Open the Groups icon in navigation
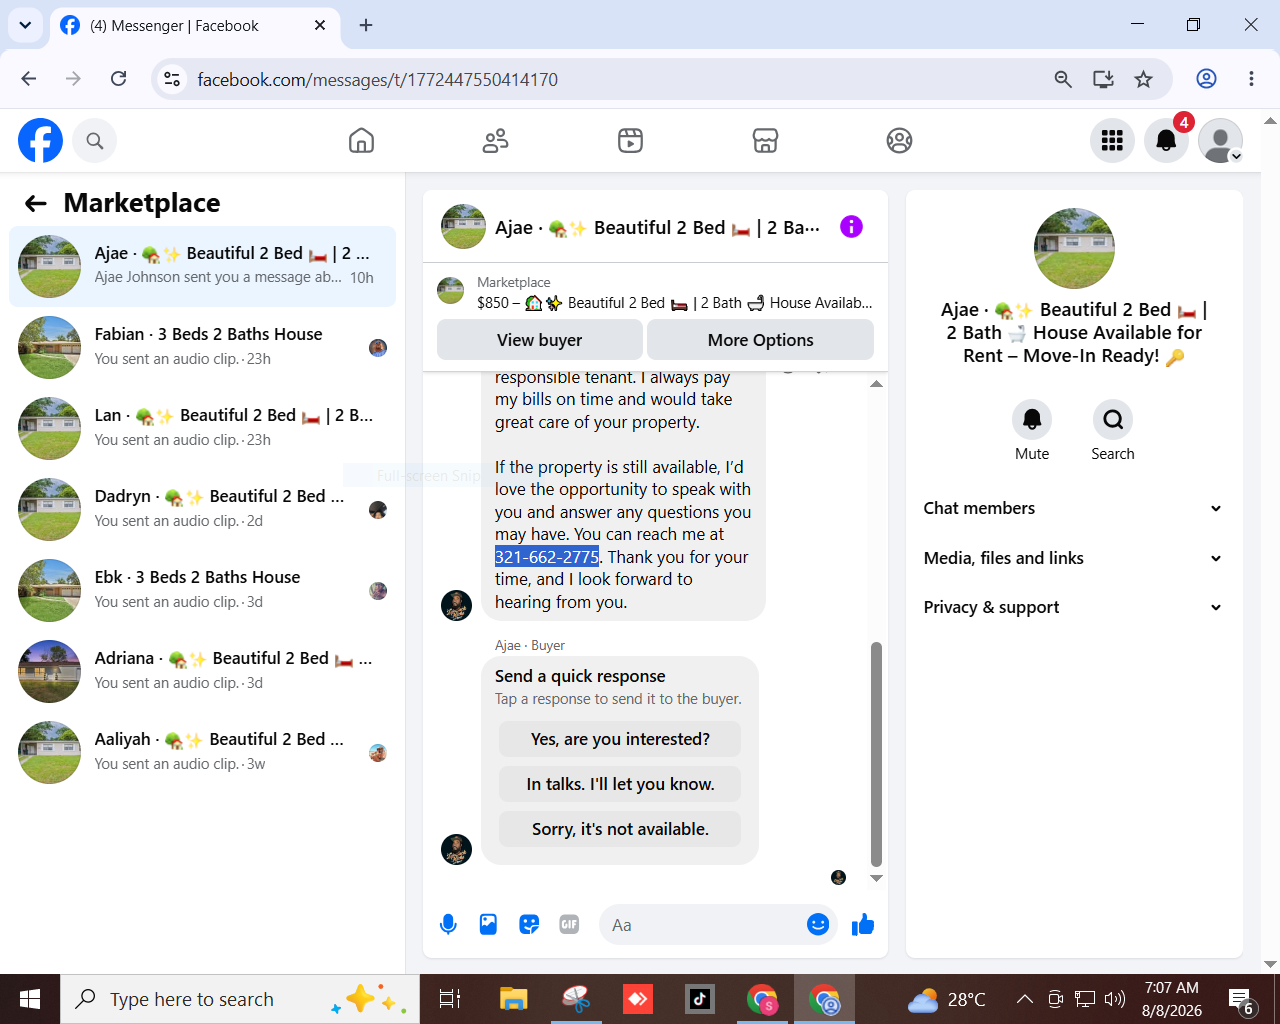 pyautogui.click(x=900, y=141)
